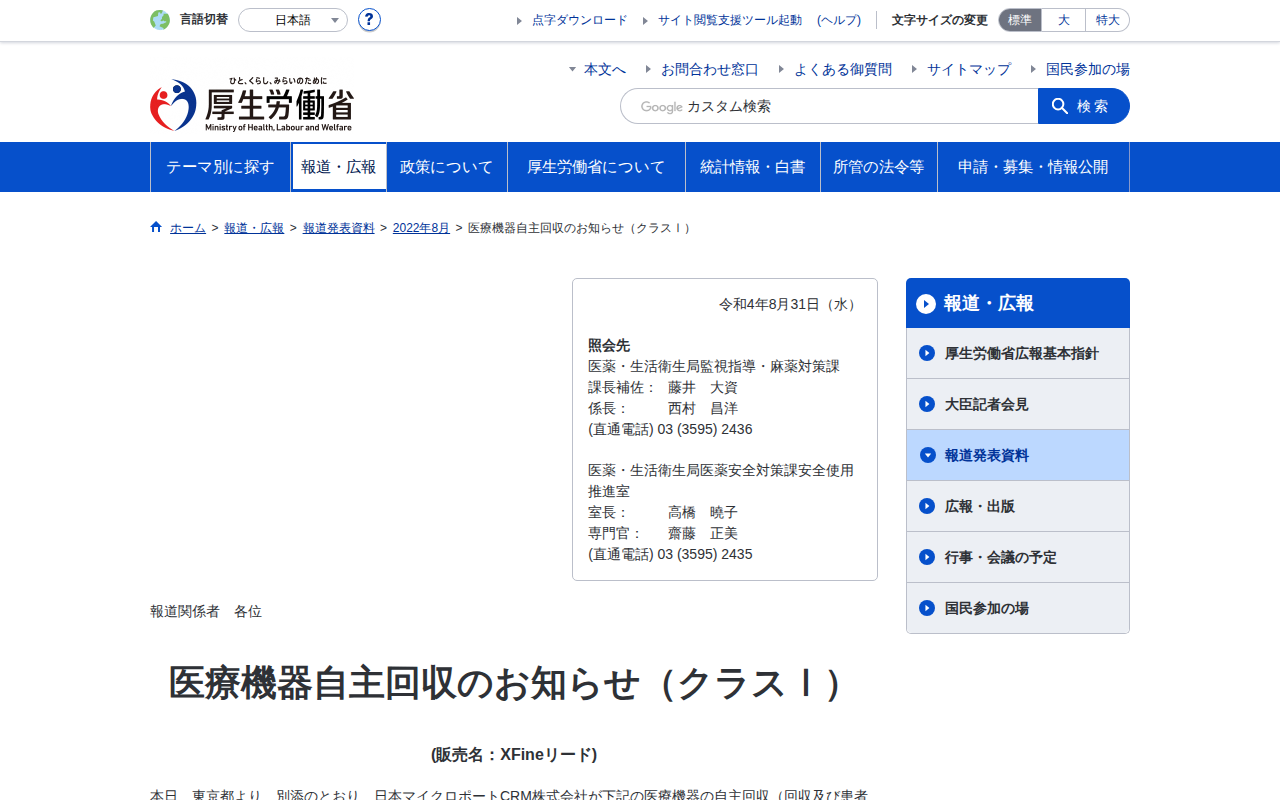Open 所管の法令等 navigation menu
The image size is (1280, 800).
click(879, 167)
